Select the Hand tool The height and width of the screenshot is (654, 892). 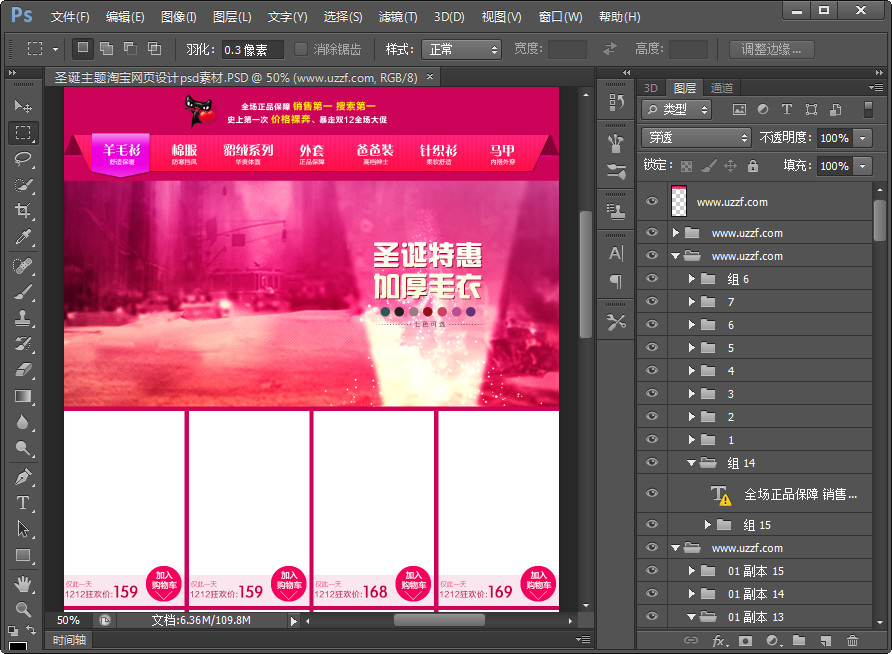tap(23, 582)
